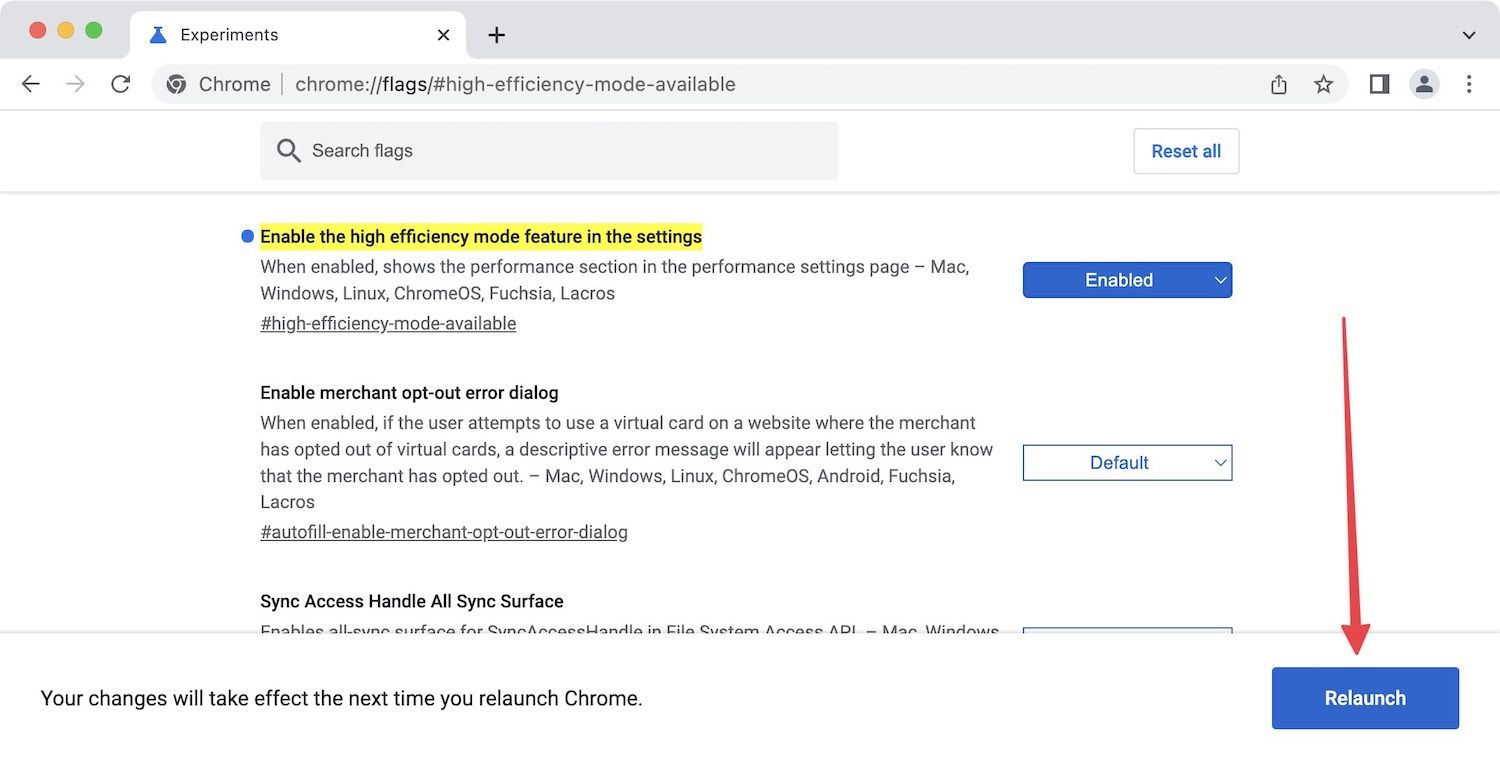The width and height of the screenshot is (1500, 763).
Task: Expand the merchant opt-out Default dropdown
Action: pos(1127,463)
